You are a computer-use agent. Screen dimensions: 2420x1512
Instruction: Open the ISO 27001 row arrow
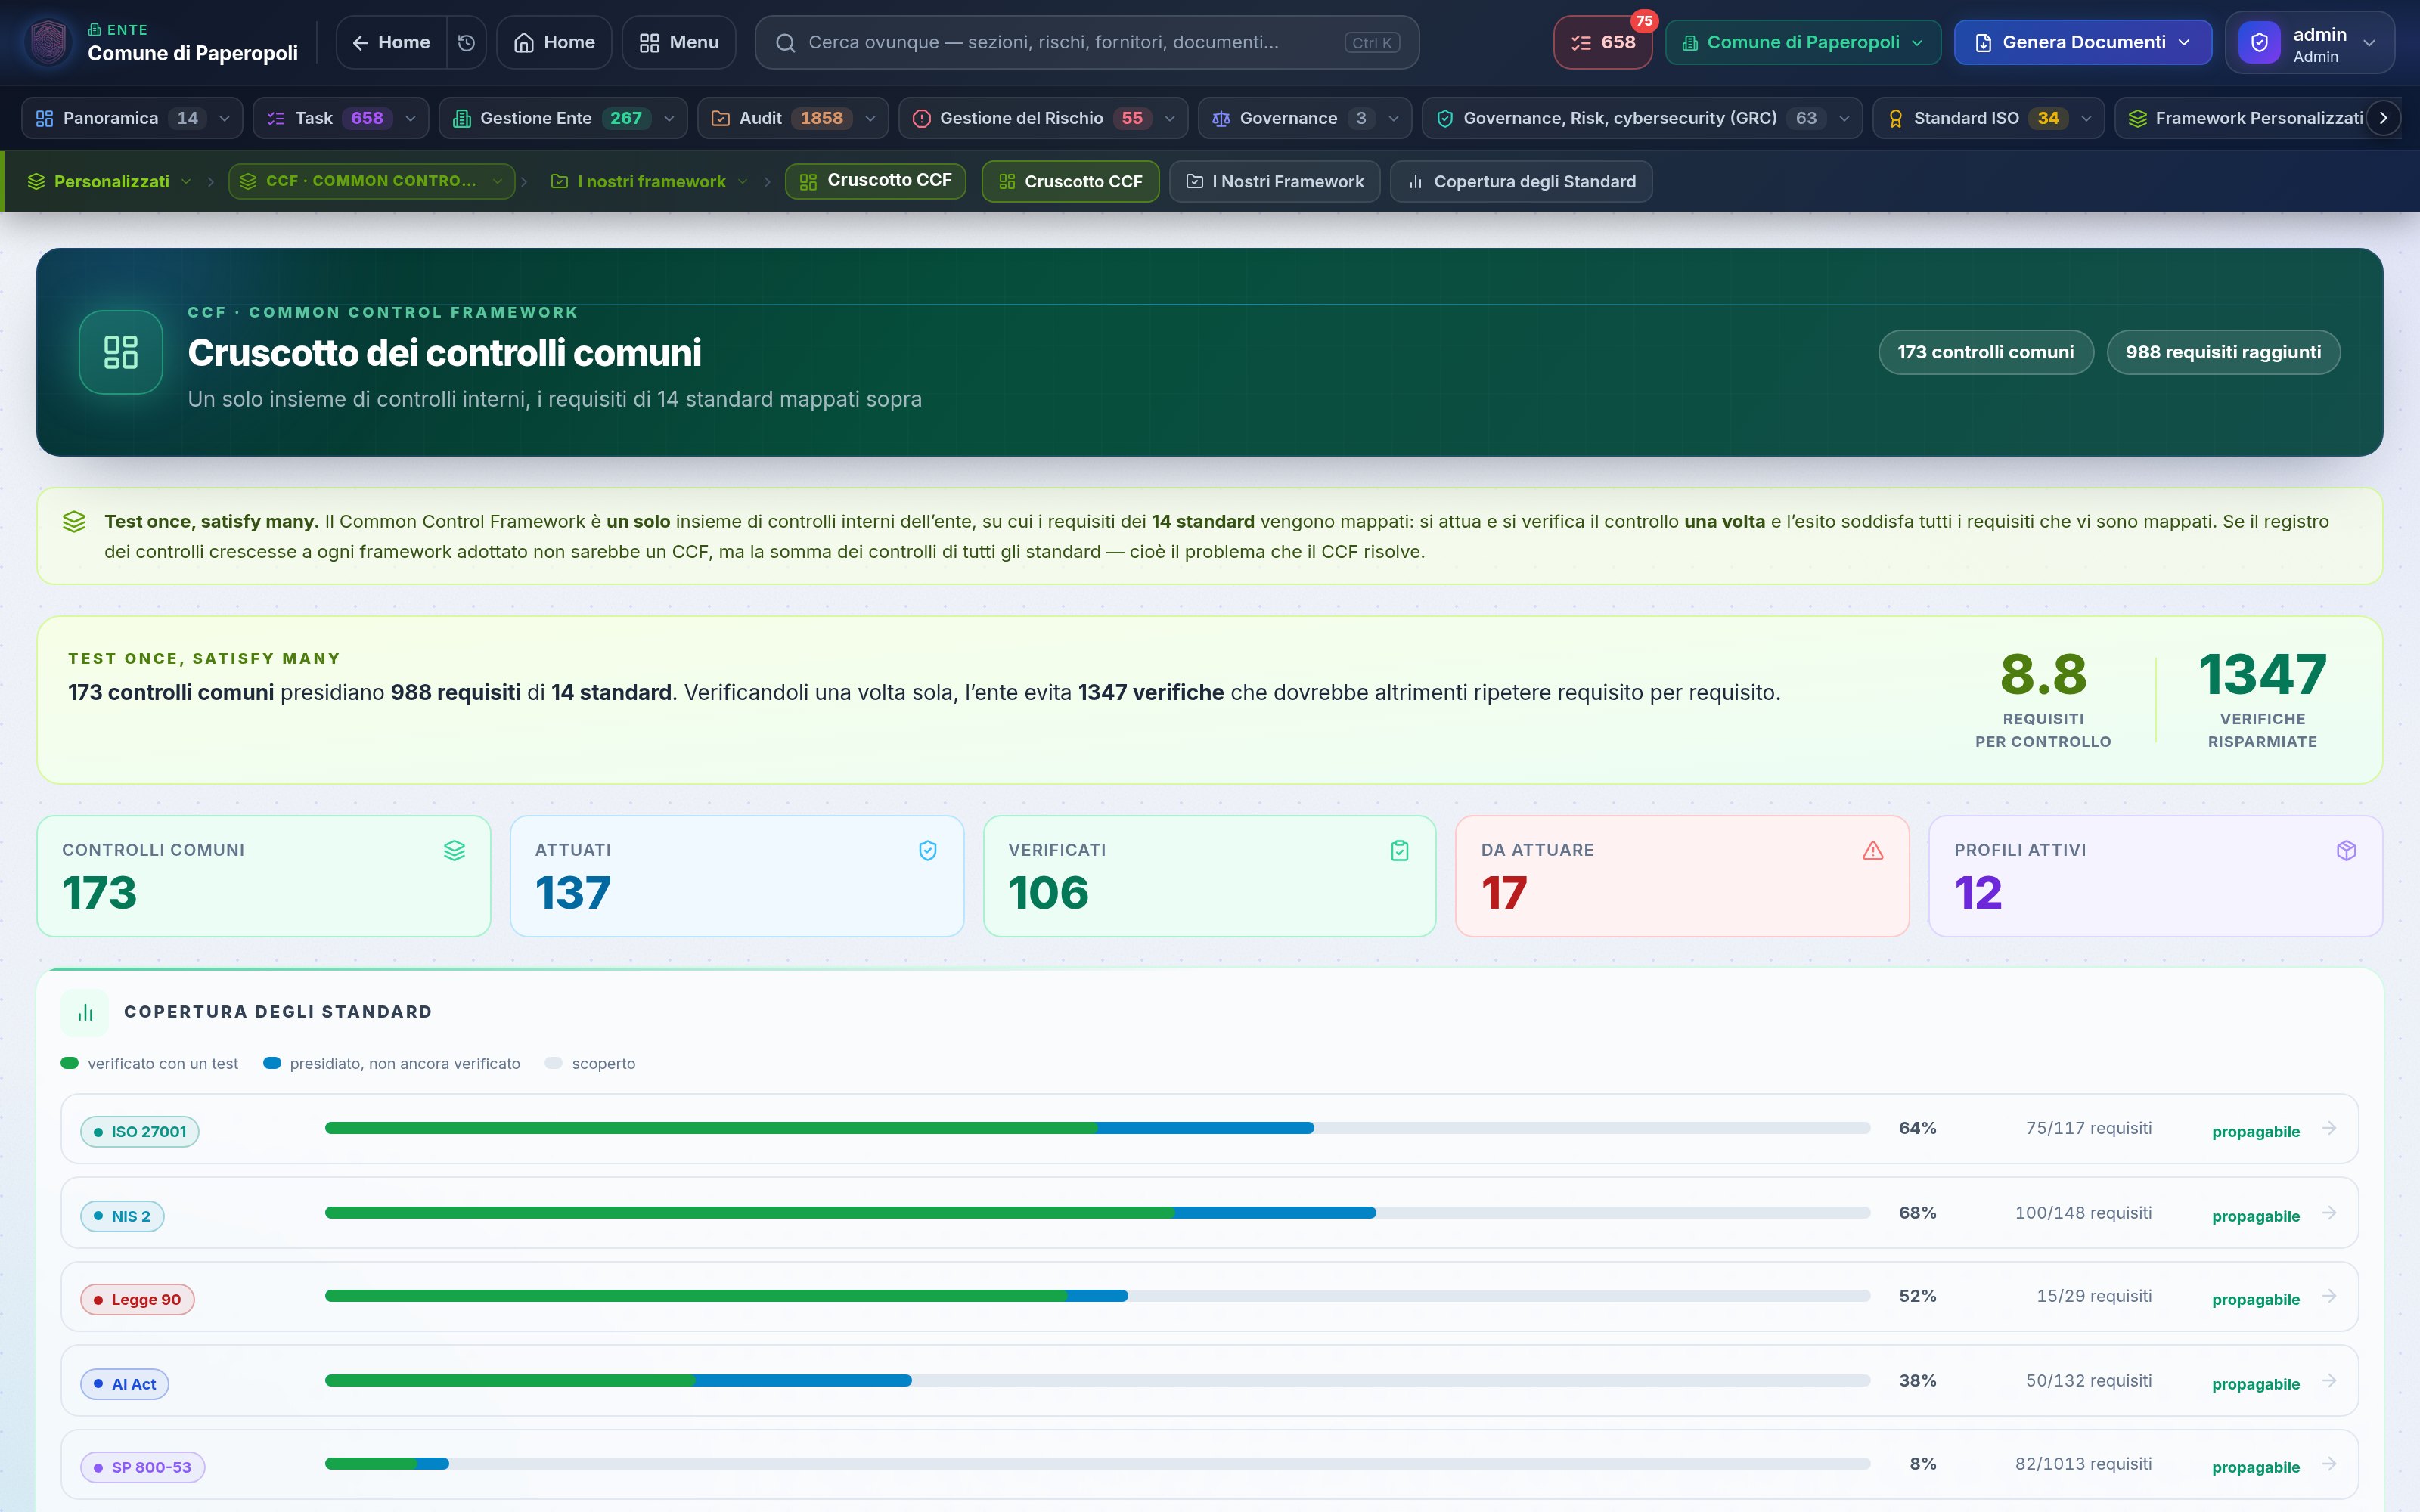[x=2329, y=1128]
